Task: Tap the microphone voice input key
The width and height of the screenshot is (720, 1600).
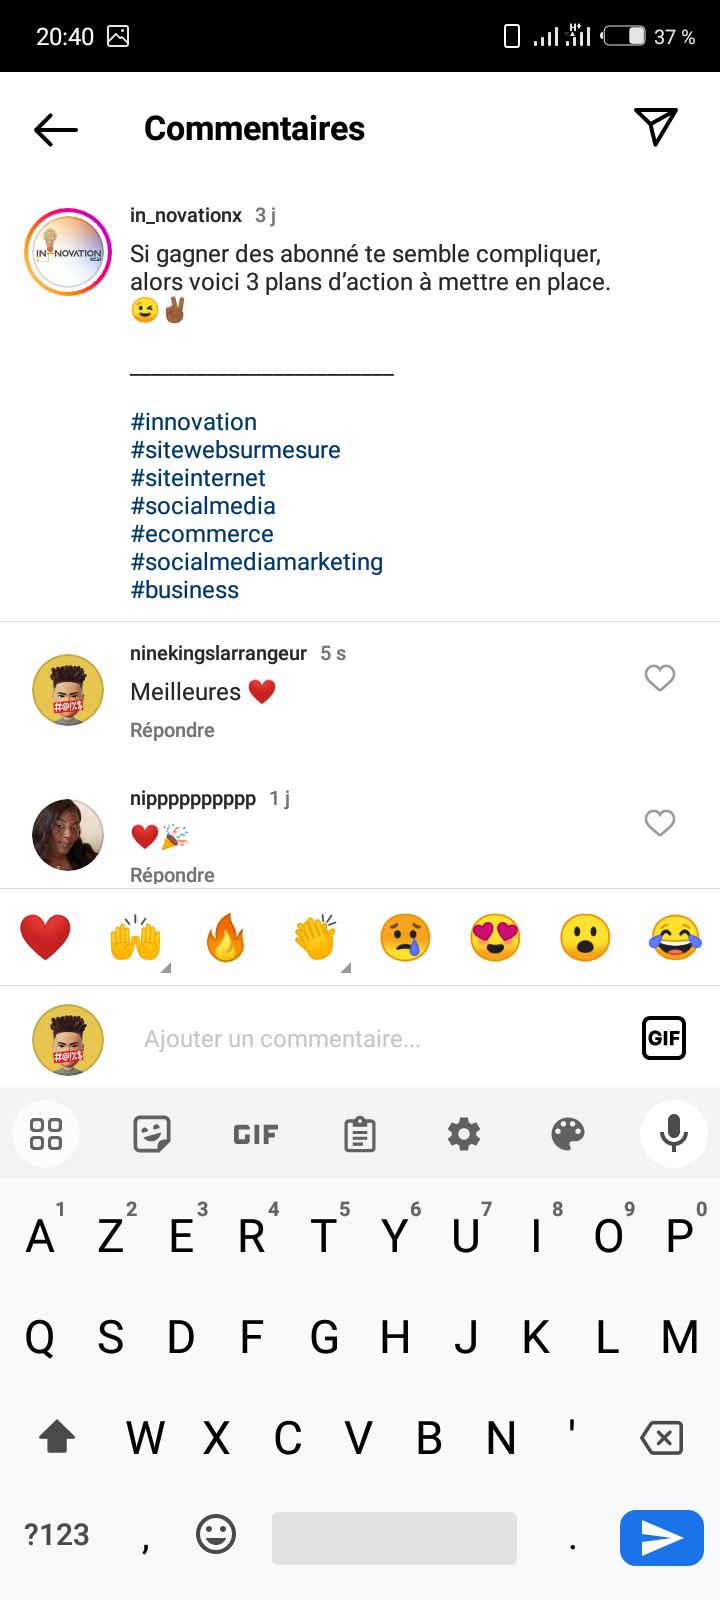Action: tap(673, 1134)
